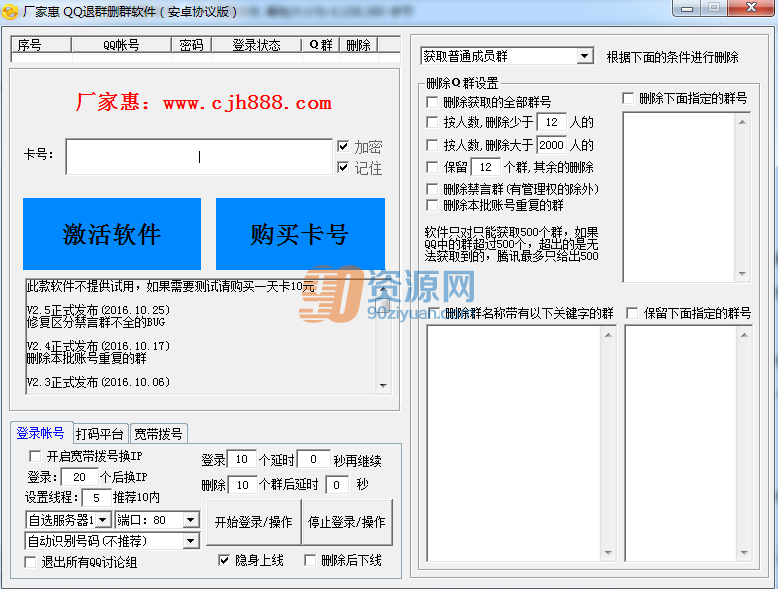Click the 密码 column header
Screen dimensions: 778x589
click(192, 45)
